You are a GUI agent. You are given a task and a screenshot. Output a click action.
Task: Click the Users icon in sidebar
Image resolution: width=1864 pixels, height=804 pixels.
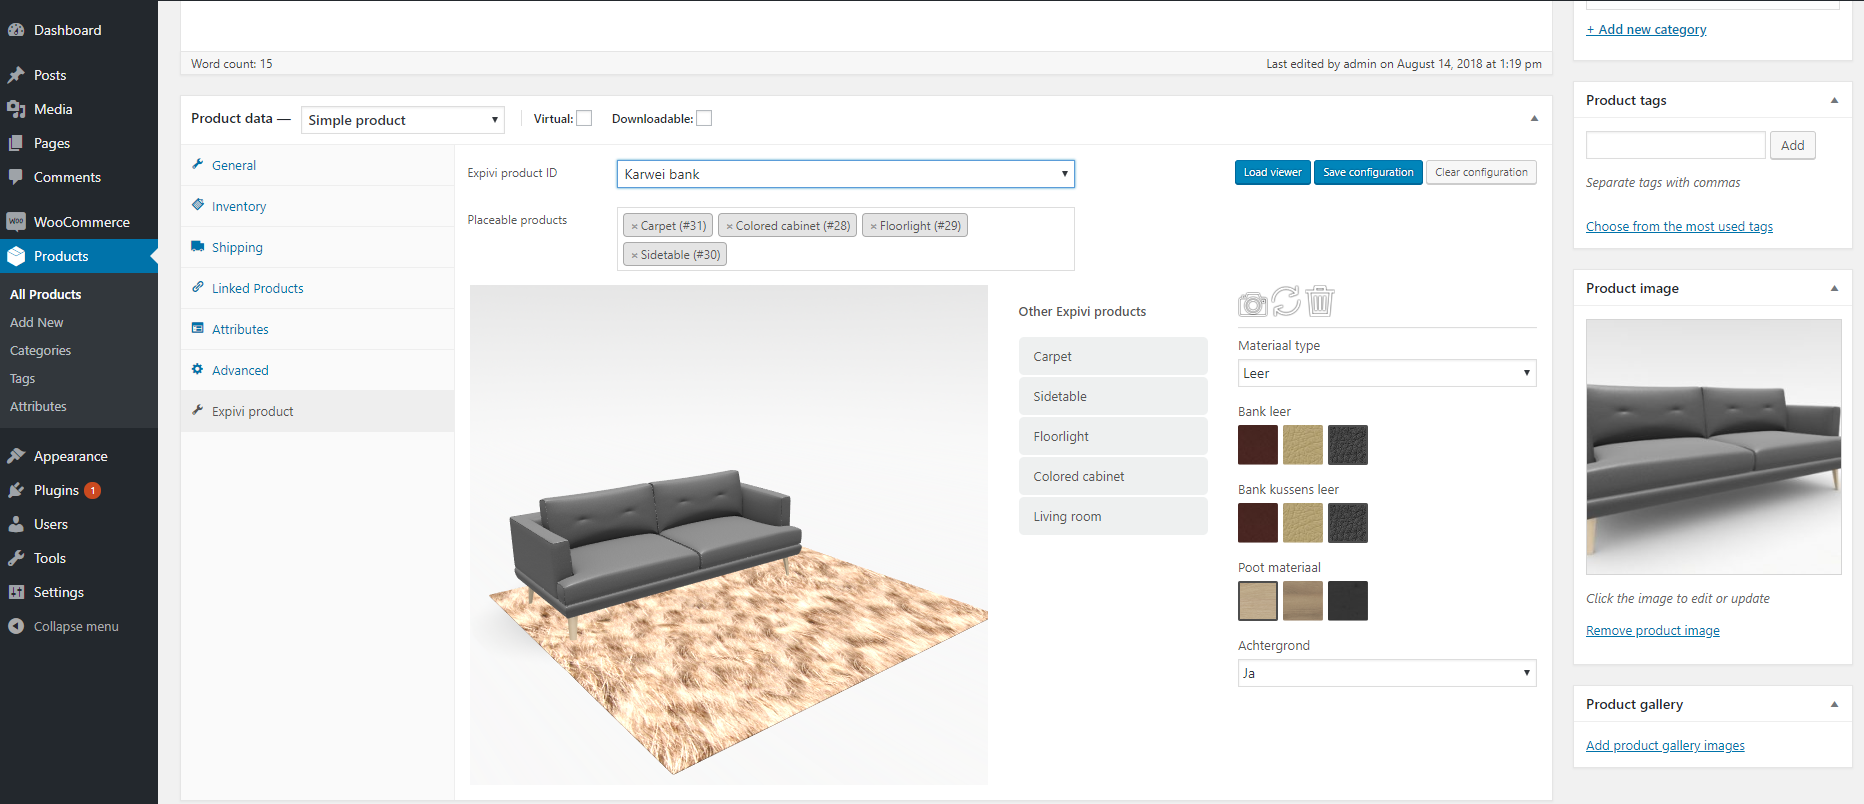coord(16,524)
